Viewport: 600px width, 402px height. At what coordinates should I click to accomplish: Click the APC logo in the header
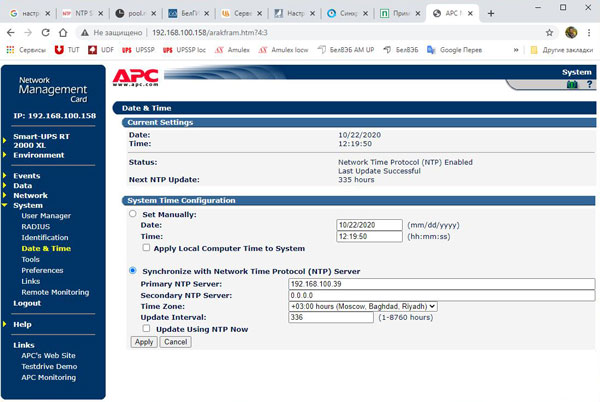pyautogui.click(x=134, y=75)
